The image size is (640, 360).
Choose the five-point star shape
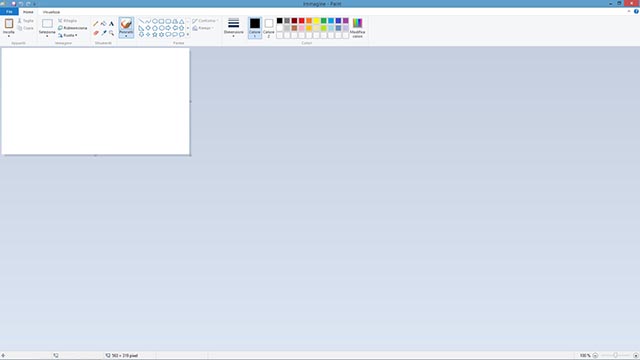(155, 35)
